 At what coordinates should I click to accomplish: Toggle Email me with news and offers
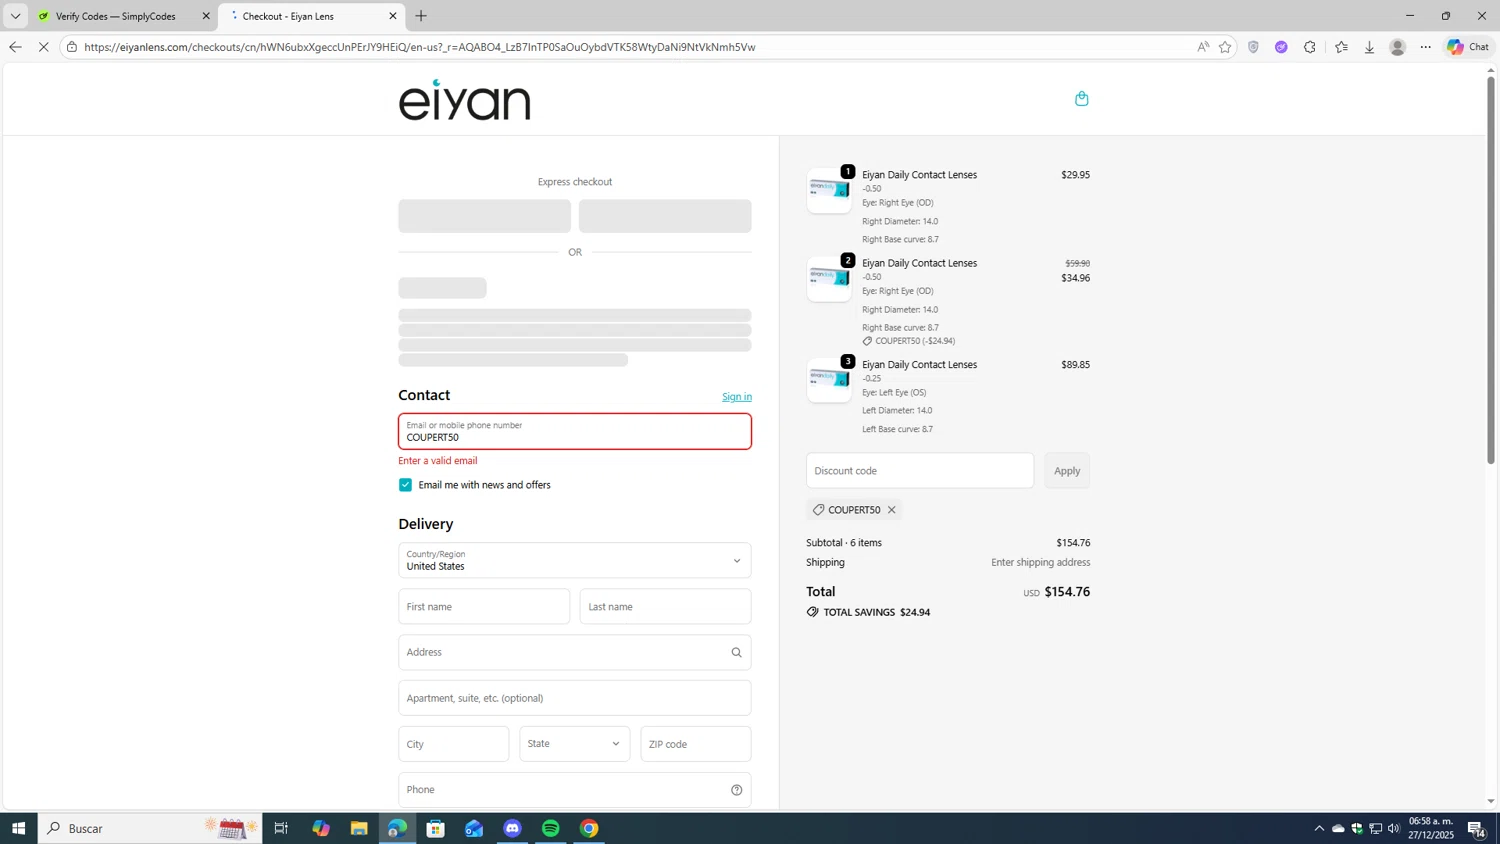coord(405,485)
